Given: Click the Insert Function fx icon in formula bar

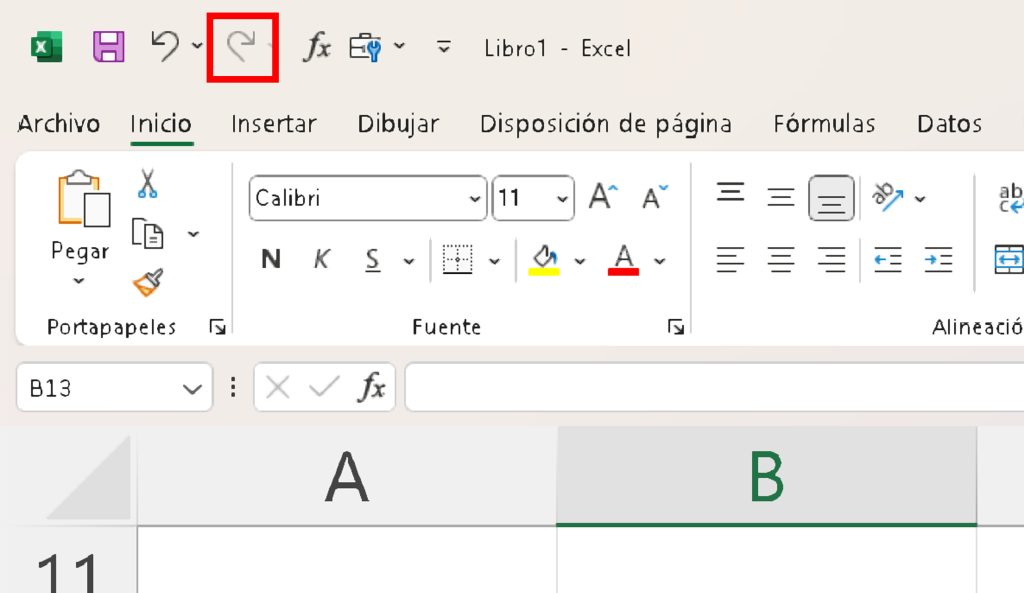Looking at the screenshot, I should 373,388.
